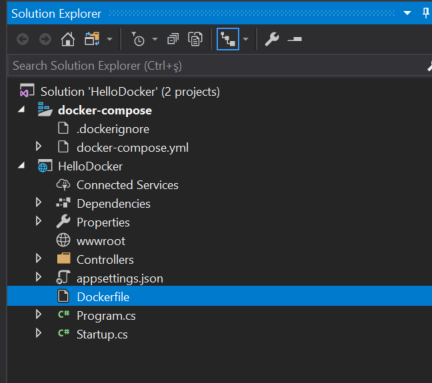Viewport: 432px width, 383px height.
Task: Click the Dockerfile file icon
Action: pos(63,296)
